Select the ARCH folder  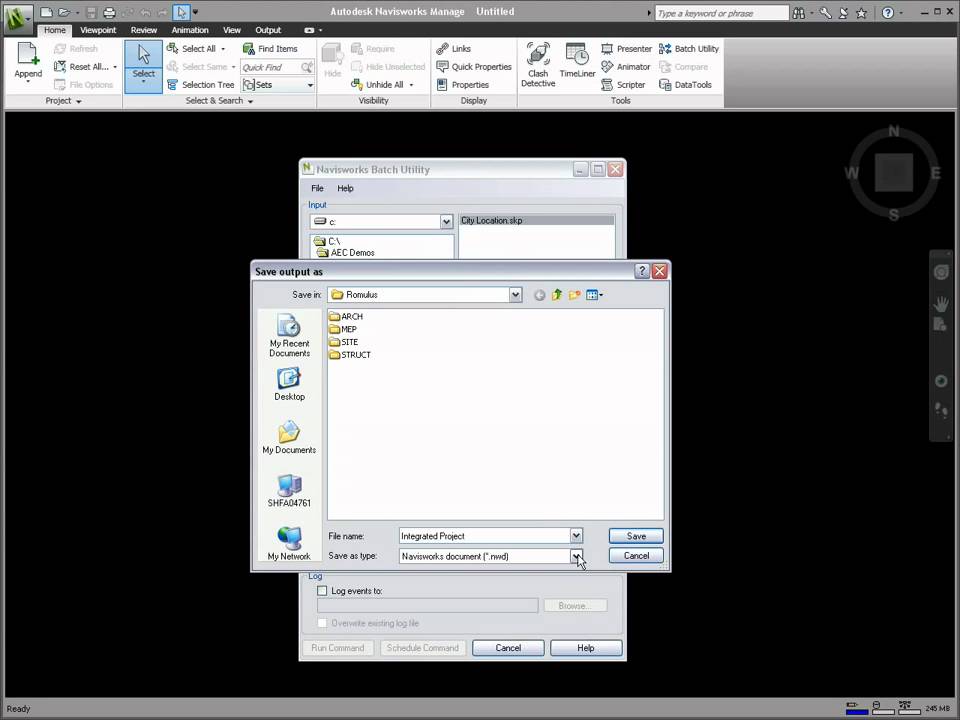[x=346, y=317]
